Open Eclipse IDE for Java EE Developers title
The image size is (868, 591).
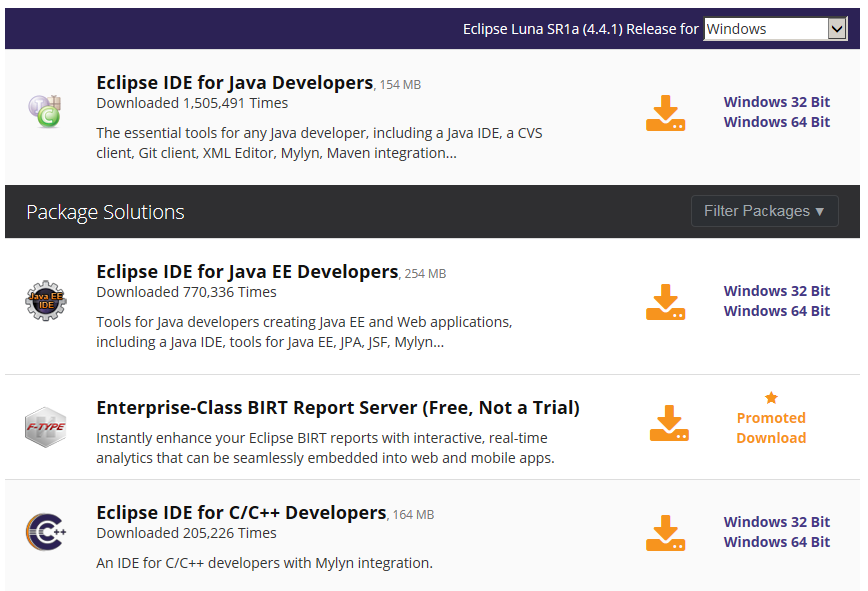tap(247, 272)
